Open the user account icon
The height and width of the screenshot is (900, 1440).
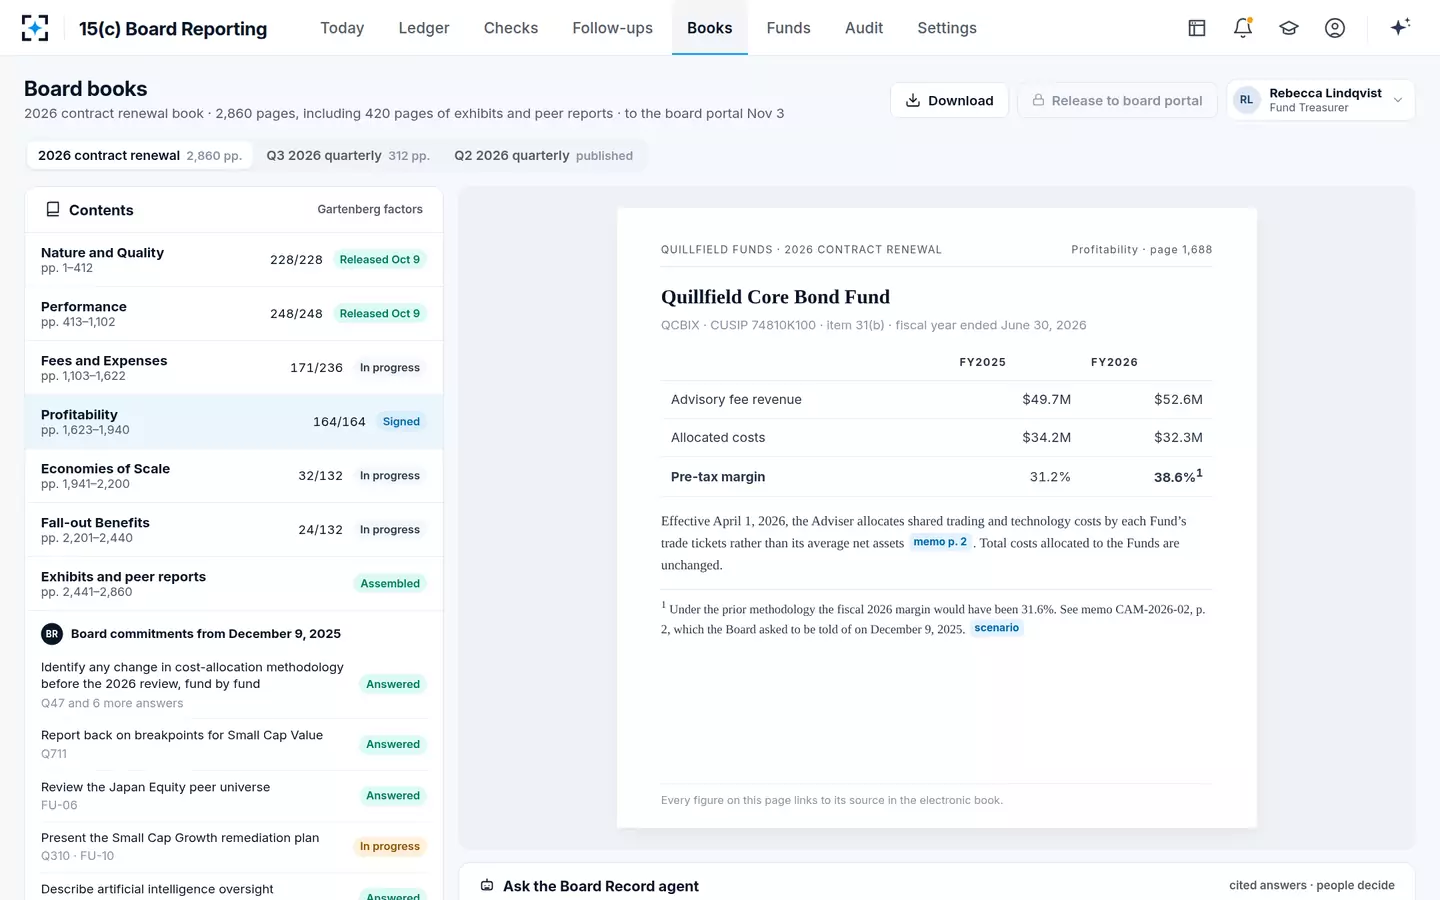coord(1335,28)
